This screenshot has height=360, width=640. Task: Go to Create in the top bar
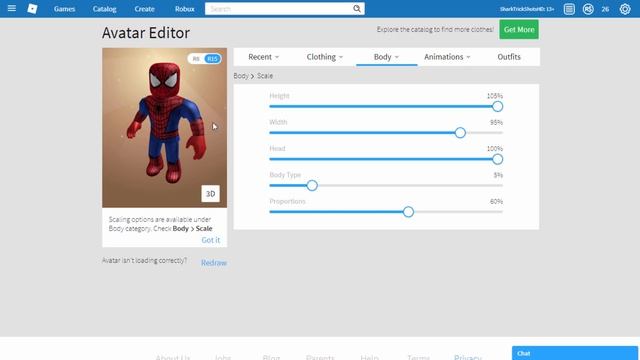pyautogui.click(x=144, y=9)
